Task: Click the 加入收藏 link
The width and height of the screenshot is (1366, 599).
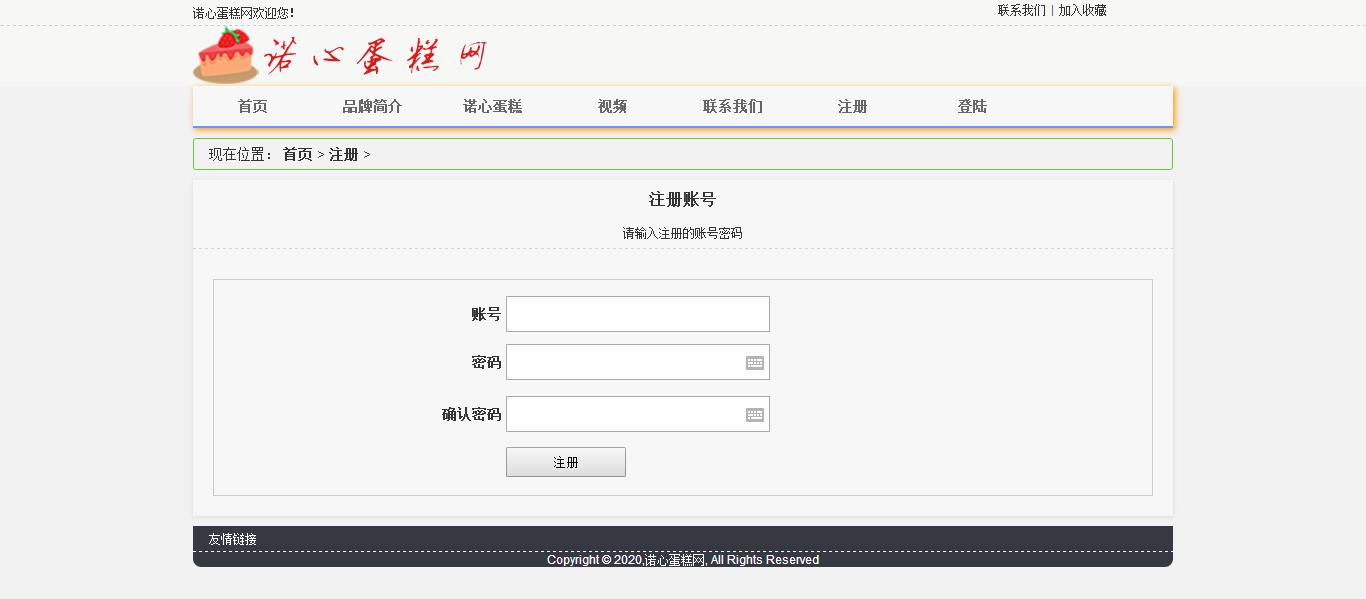Action: (1083, 11)
